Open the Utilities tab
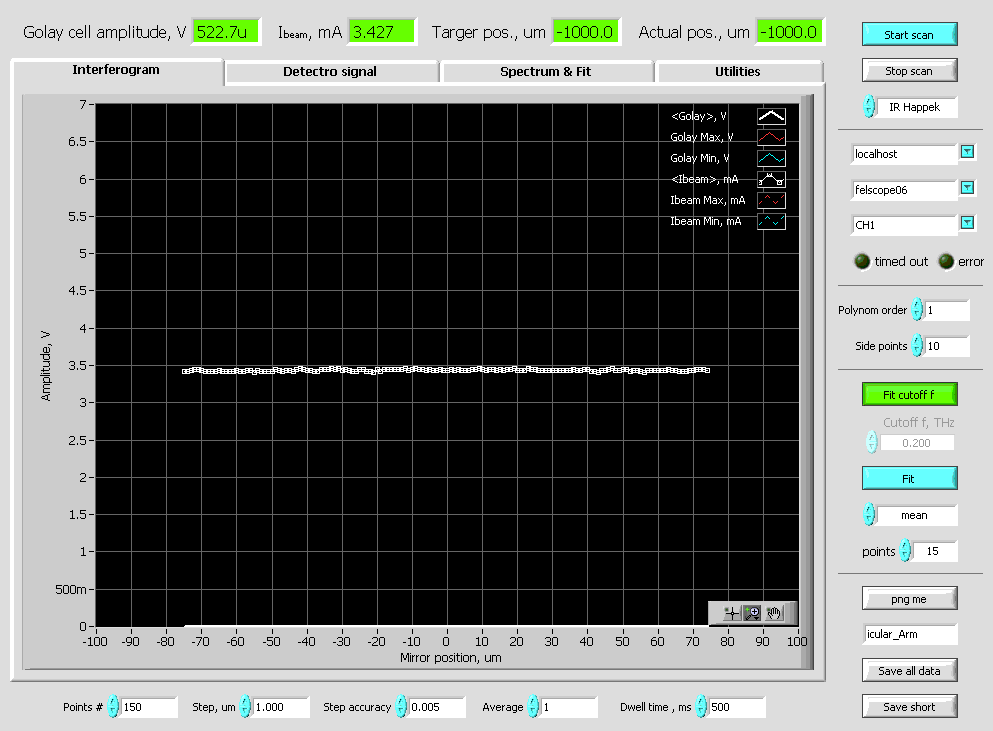The height and width of the screenshot is (731, 993). pos(738,72)
